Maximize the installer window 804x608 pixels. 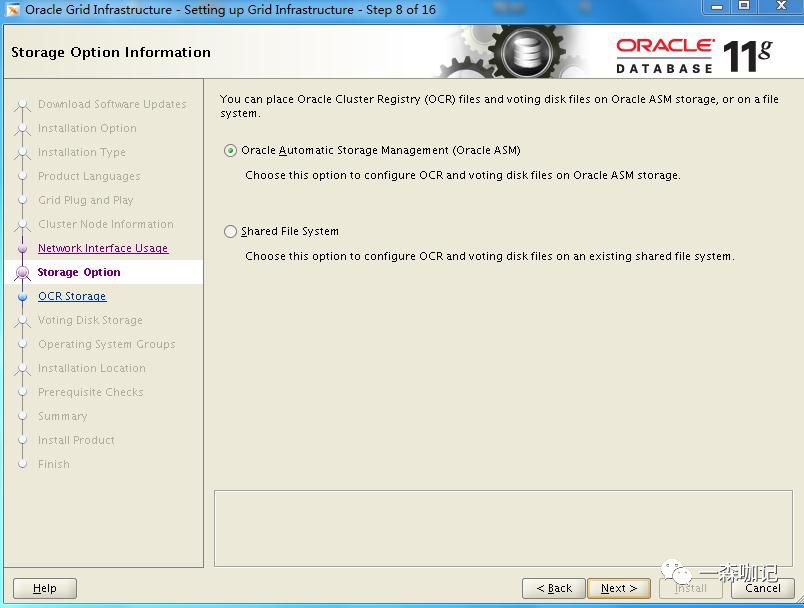[744, 6]
